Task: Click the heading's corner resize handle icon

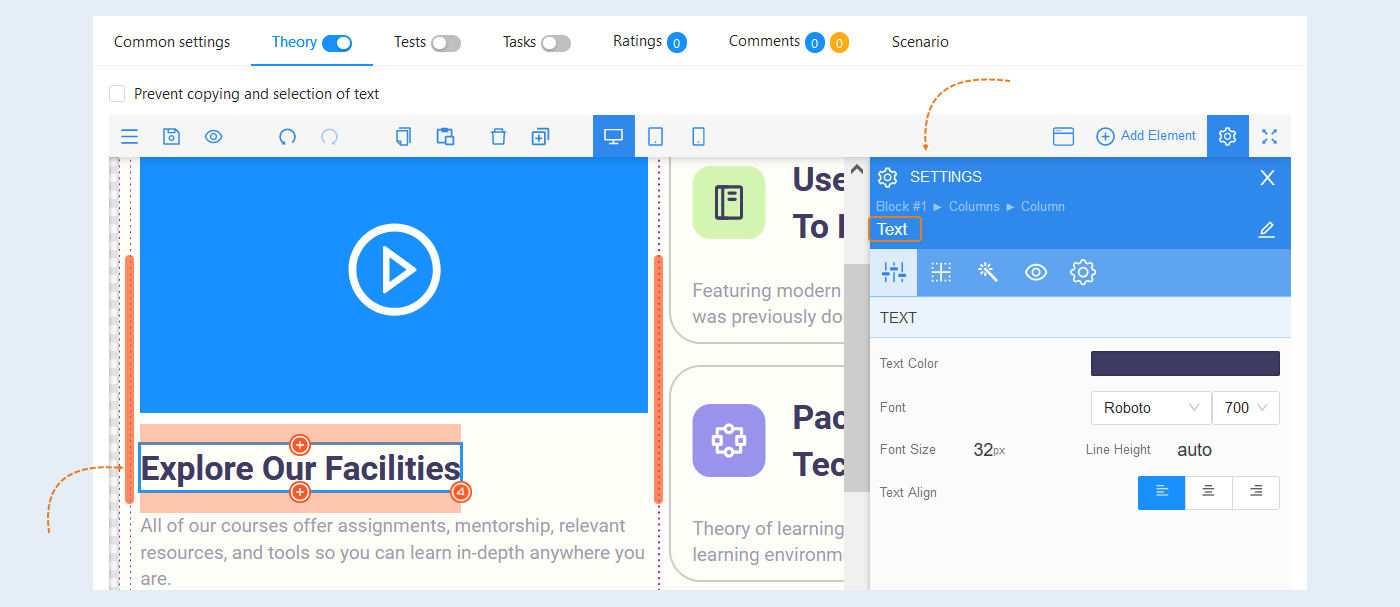Action: click(x=460, y=492)
